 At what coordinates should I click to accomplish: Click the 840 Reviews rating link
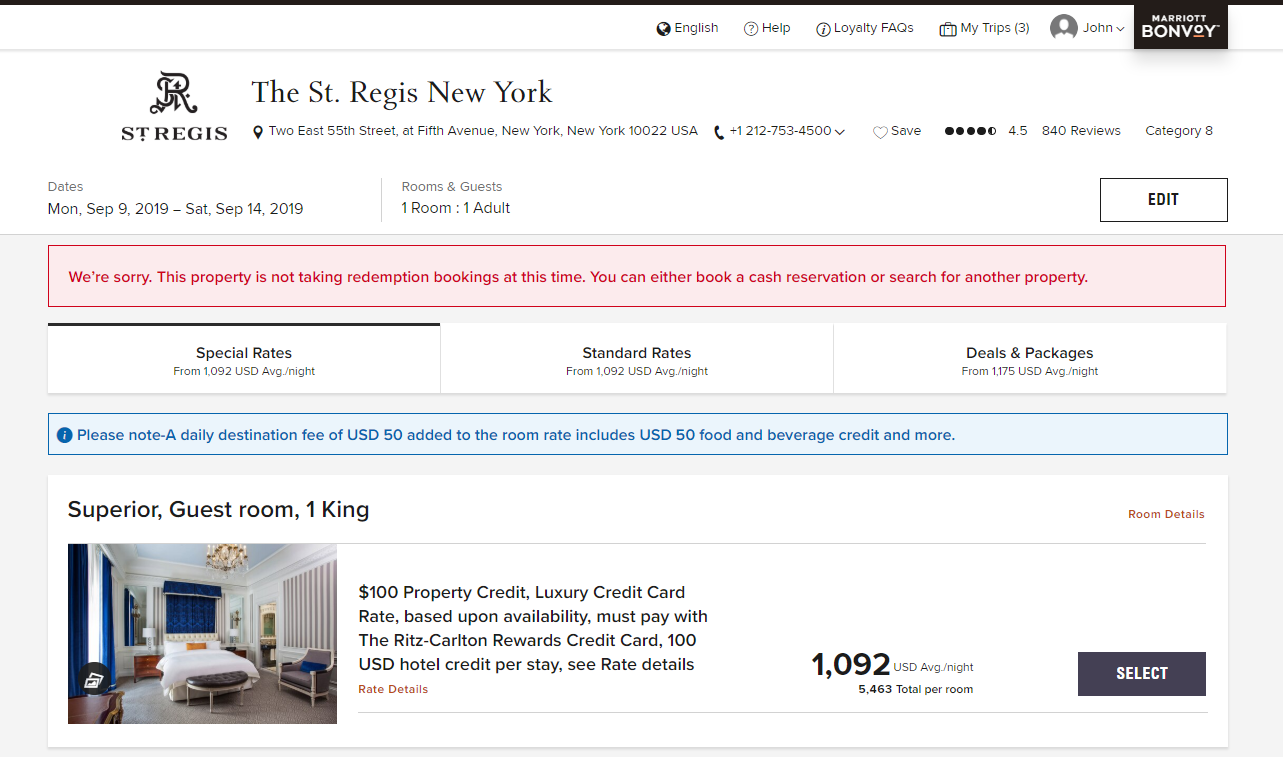click(x=1081, y=131)
